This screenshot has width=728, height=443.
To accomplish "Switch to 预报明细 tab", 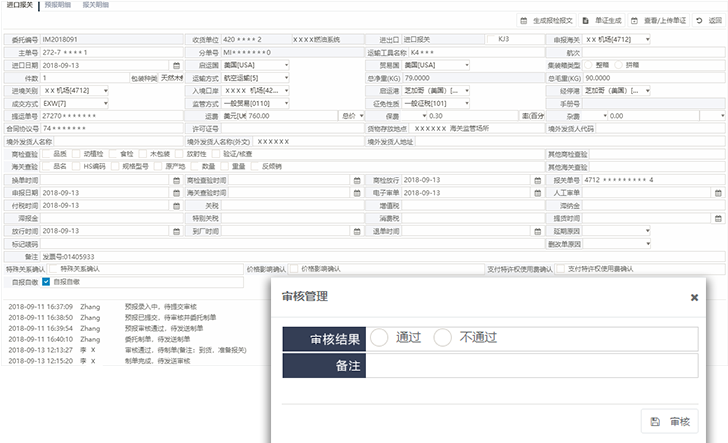I will click(x=58, y=5).
